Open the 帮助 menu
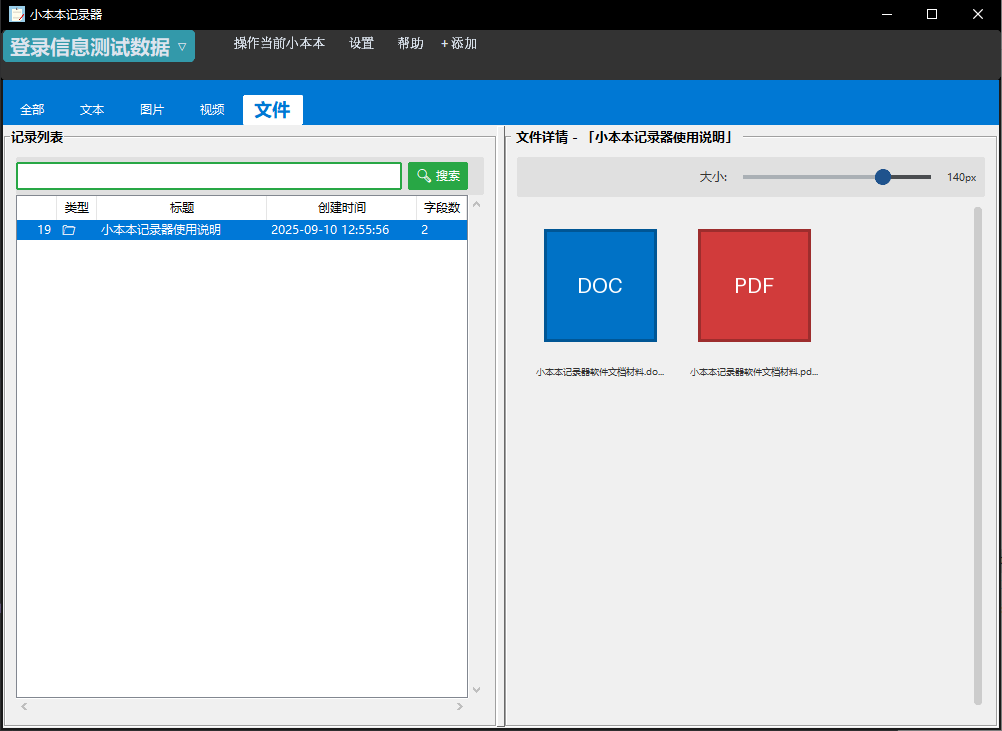Image resolution: width=1002 pixels, height=731 pixels. click(410, 44)
